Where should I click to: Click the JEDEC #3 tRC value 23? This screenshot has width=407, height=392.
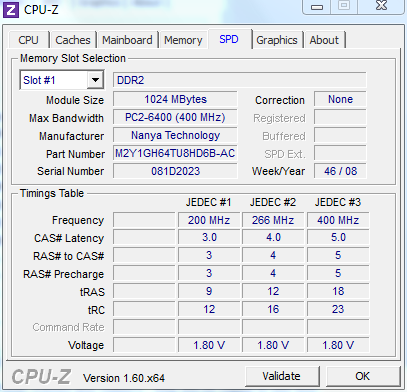[x=338, y=309]
